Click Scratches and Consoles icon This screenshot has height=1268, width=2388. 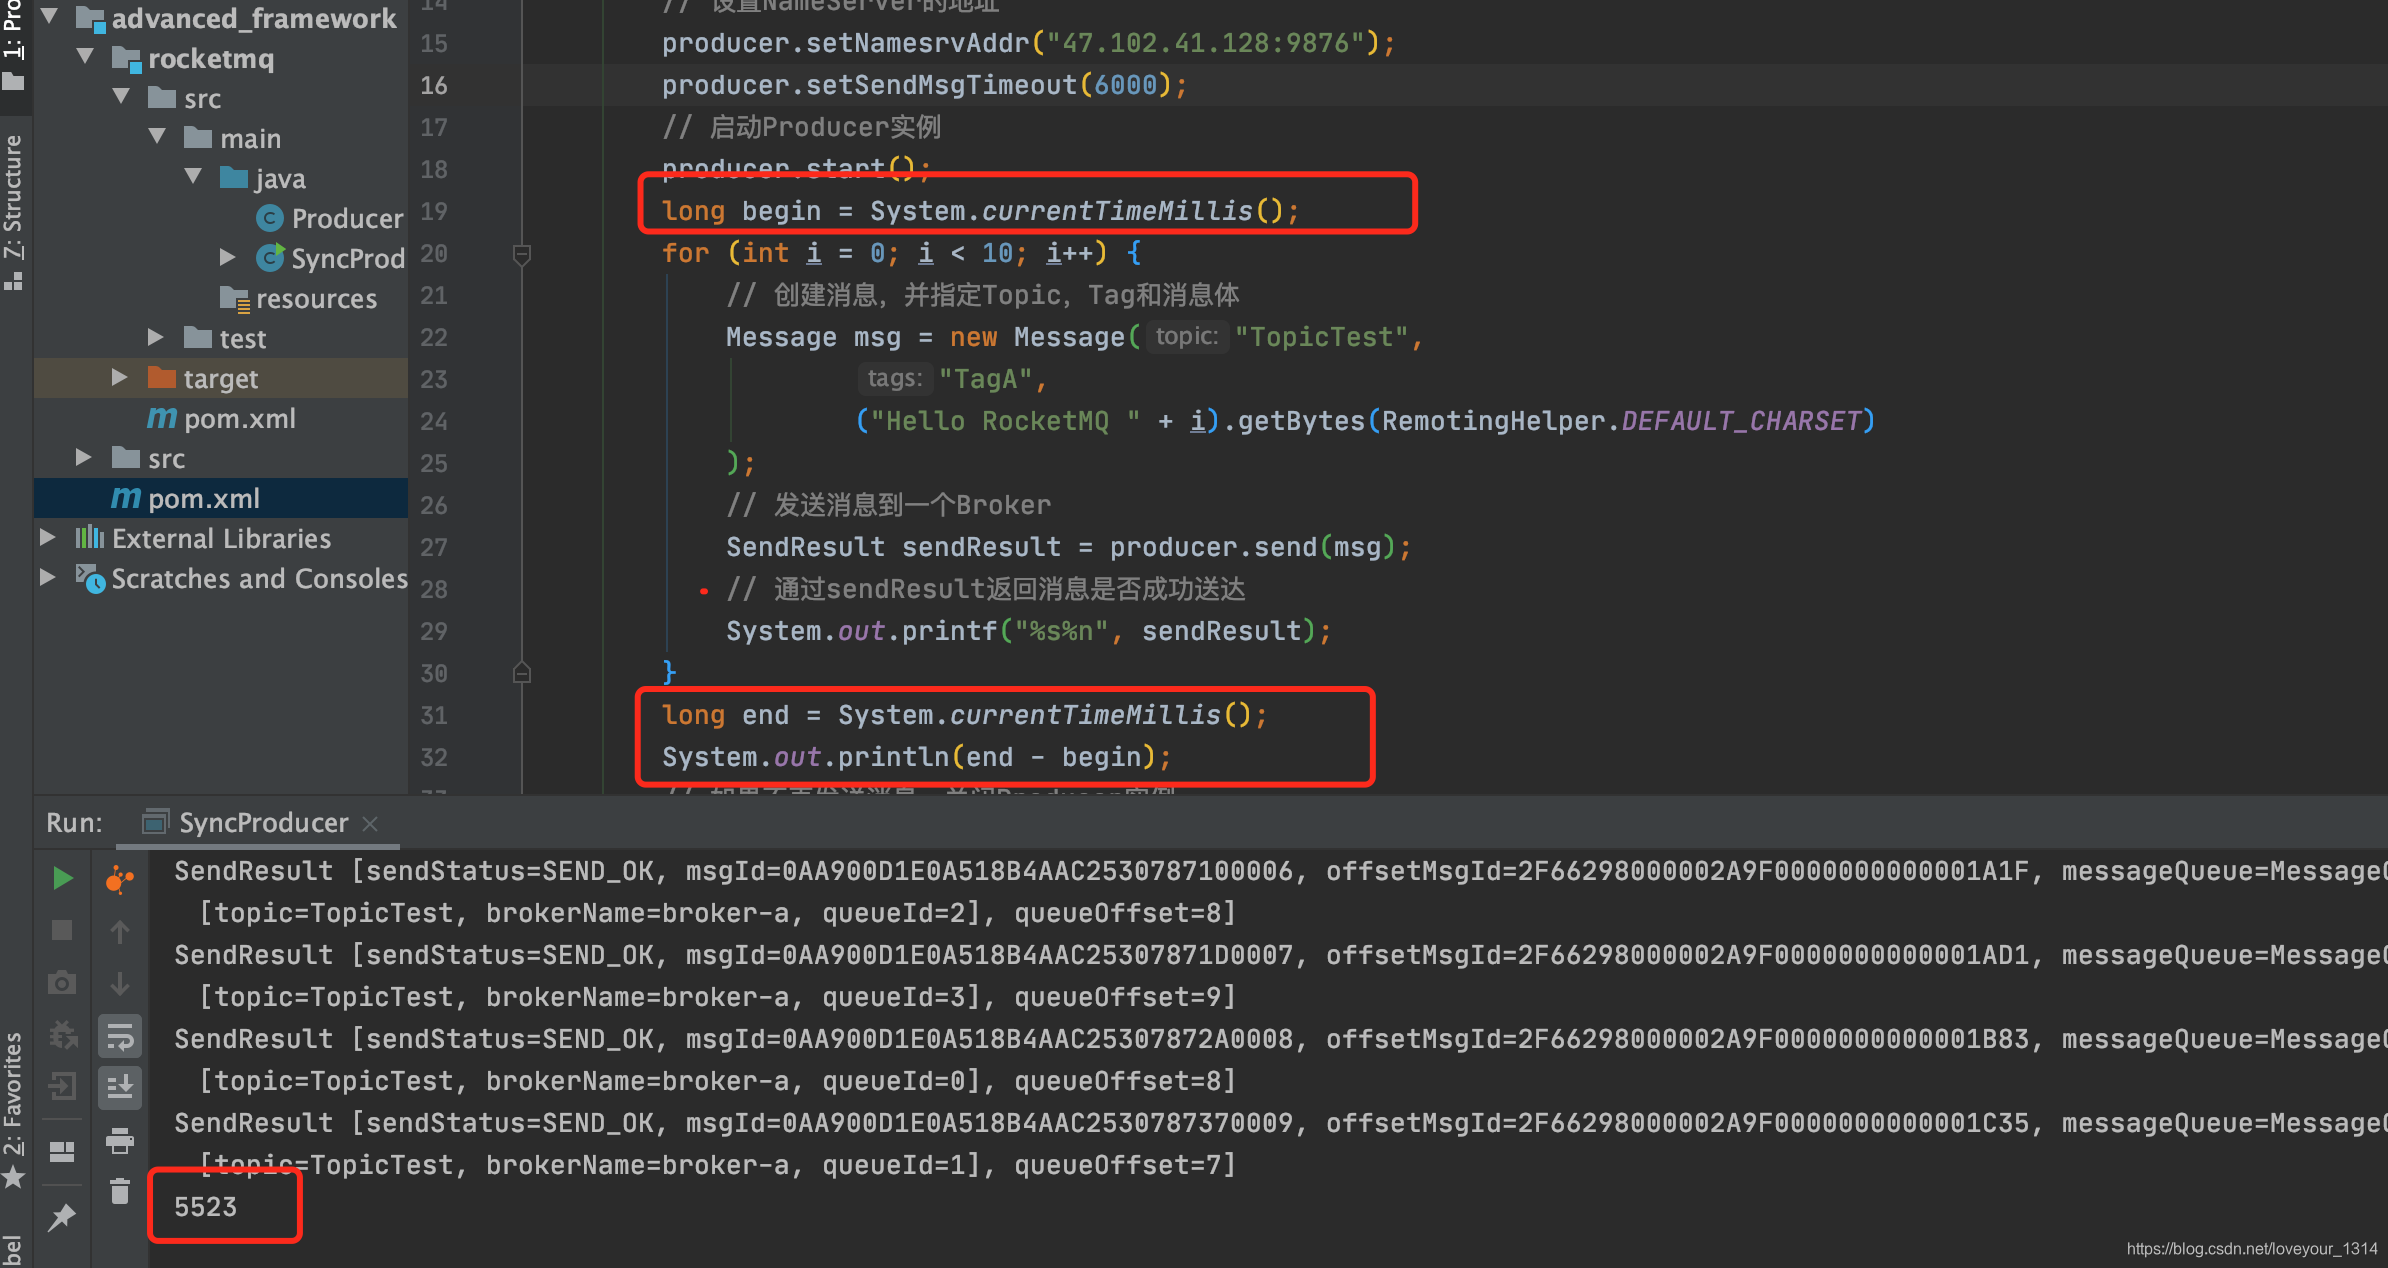click(x=90, y=578)
